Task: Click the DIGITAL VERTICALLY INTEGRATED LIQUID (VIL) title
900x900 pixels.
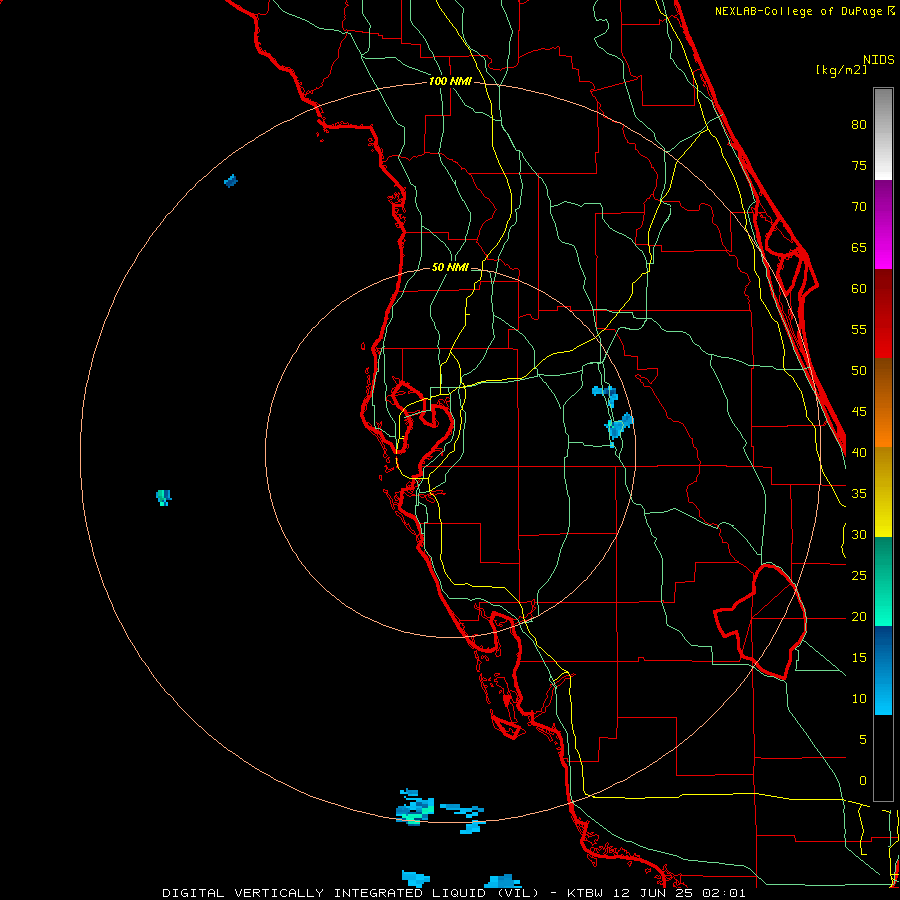Action: pos(351,893)
